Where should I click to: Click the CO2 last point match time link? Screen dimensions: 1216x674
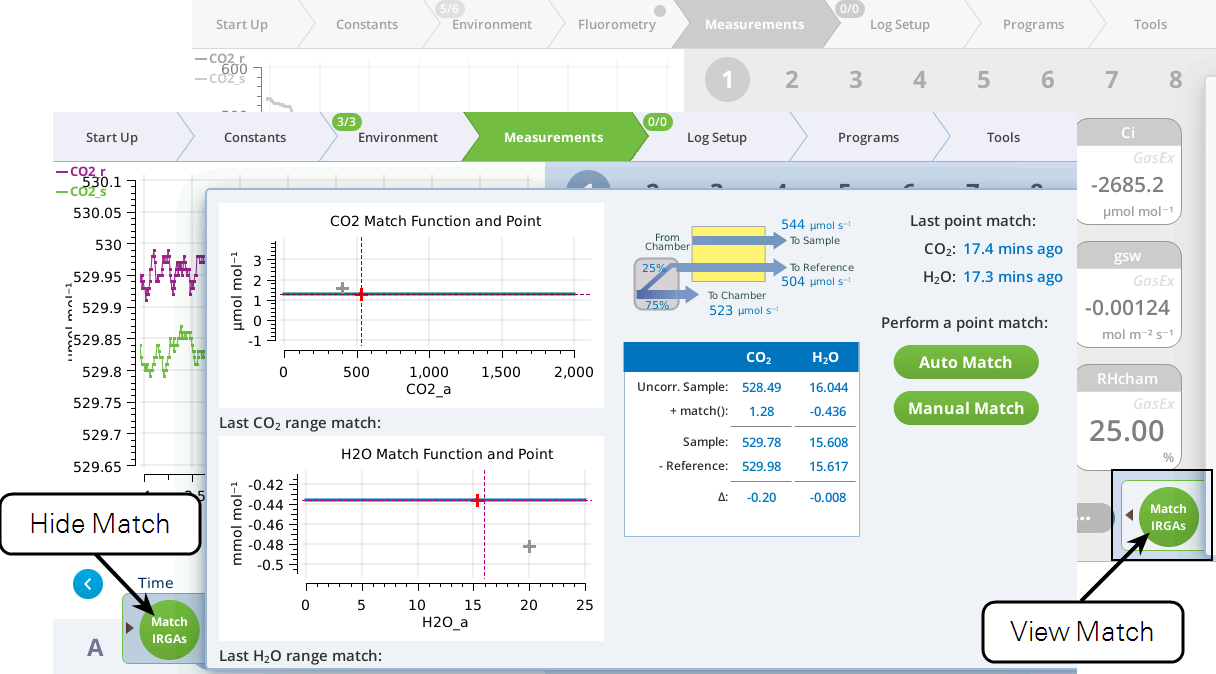click(x=1012, y=249)
